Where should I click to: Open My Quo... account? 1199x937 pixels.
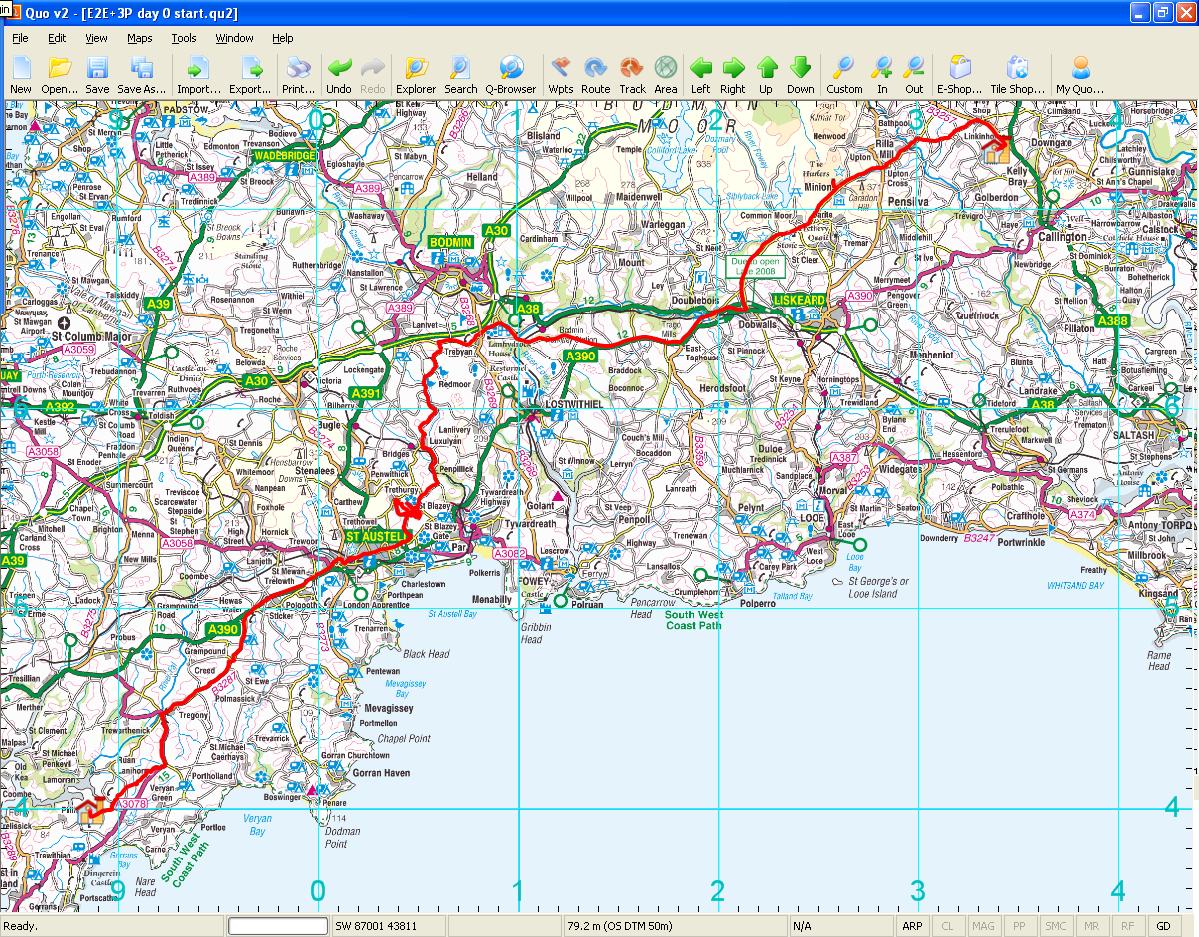click(x=1080, y=75)
